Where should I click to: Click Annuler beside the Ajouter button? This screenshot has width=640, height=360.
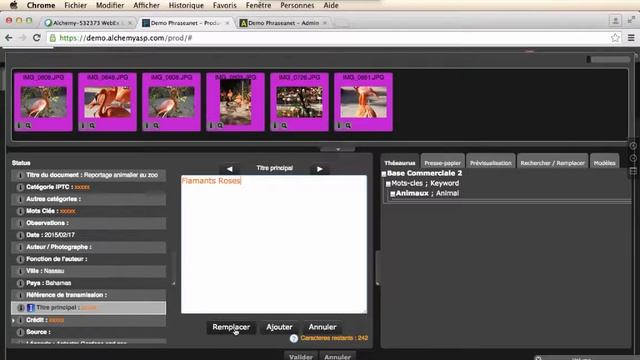tap(322, 327)
